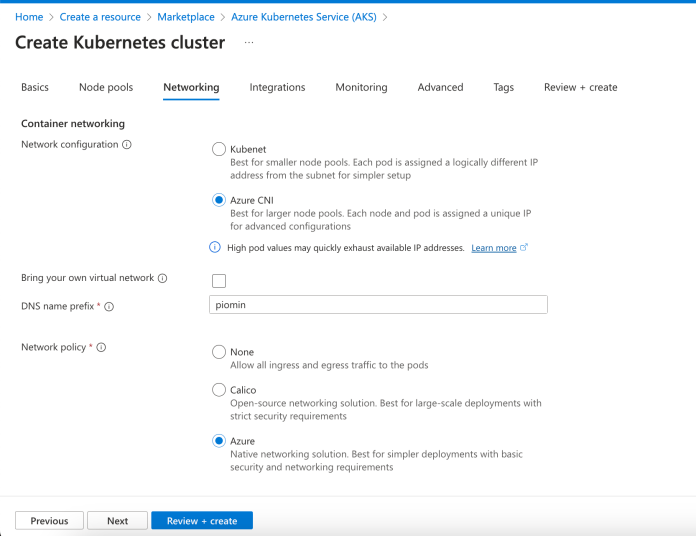
Task: Click info icon beside Network configuration
Action: click(x=127, y=145)
